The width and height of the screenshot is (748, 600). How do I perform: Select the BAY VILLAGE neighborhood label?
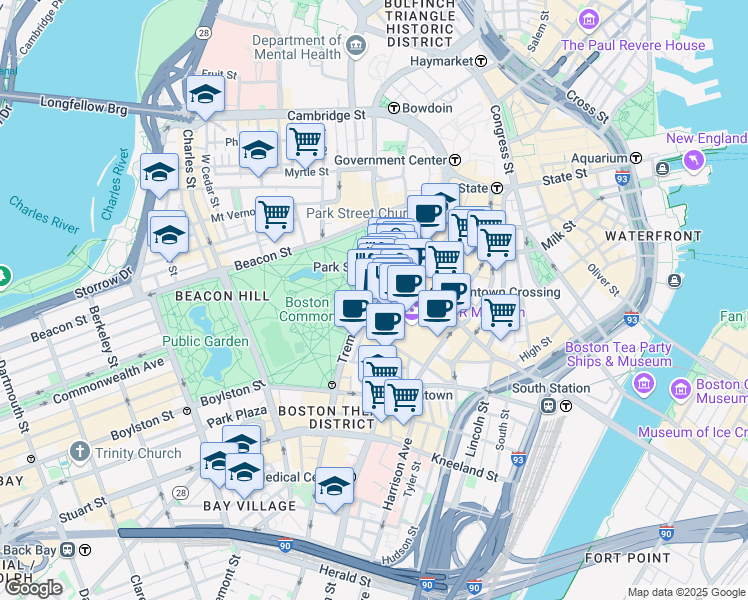[250, 506]
